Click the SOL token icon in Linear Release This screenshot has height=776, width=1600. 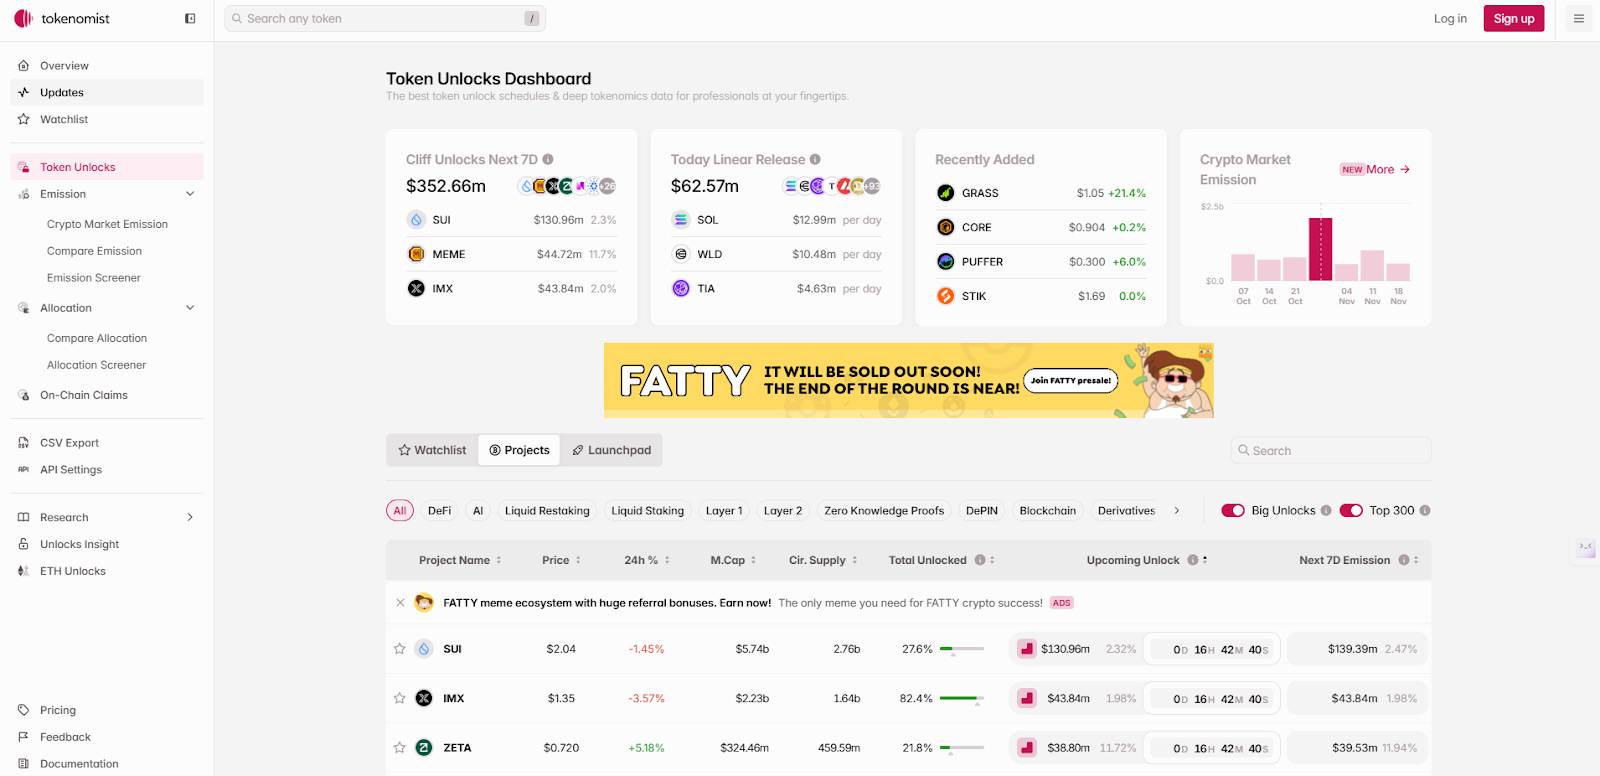[x=681, y=220]
